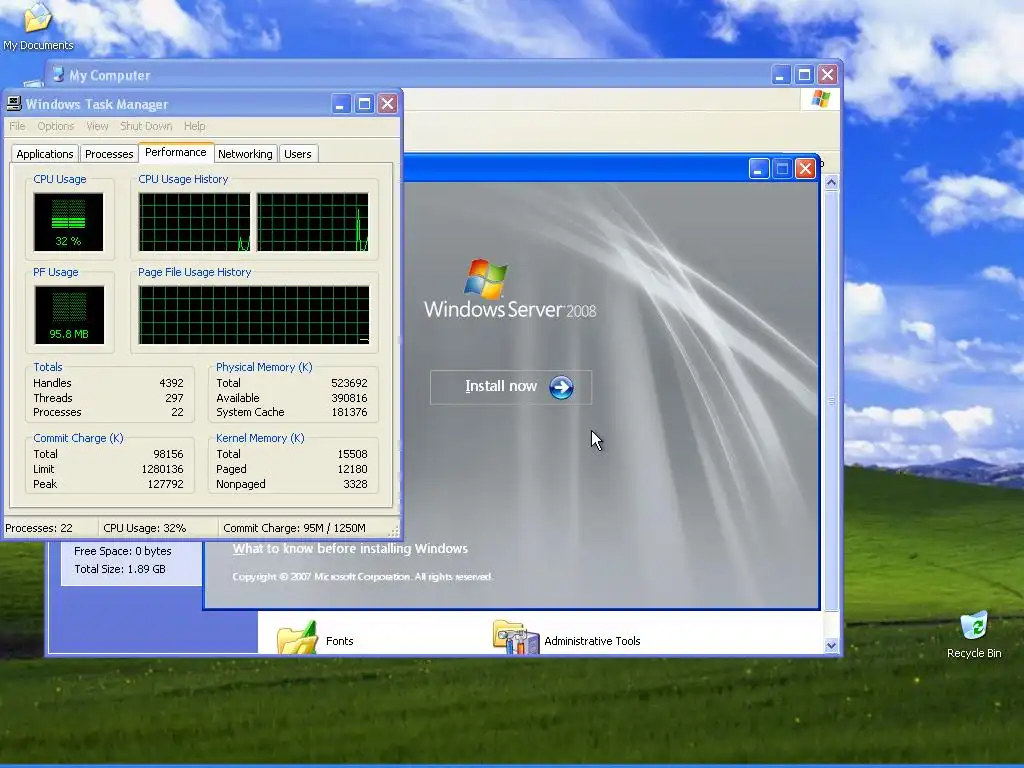Click the Fonts folder icon
The width and height of the screenshot is (1024, 768).
297,637
